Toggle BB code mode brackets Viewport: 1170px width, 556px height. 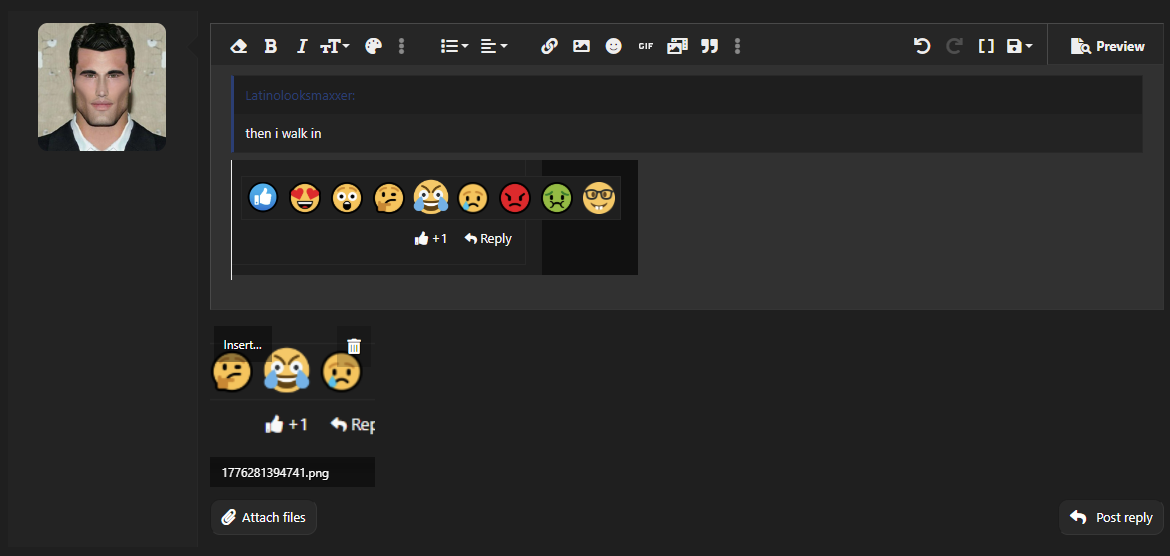tap(986, 46)
